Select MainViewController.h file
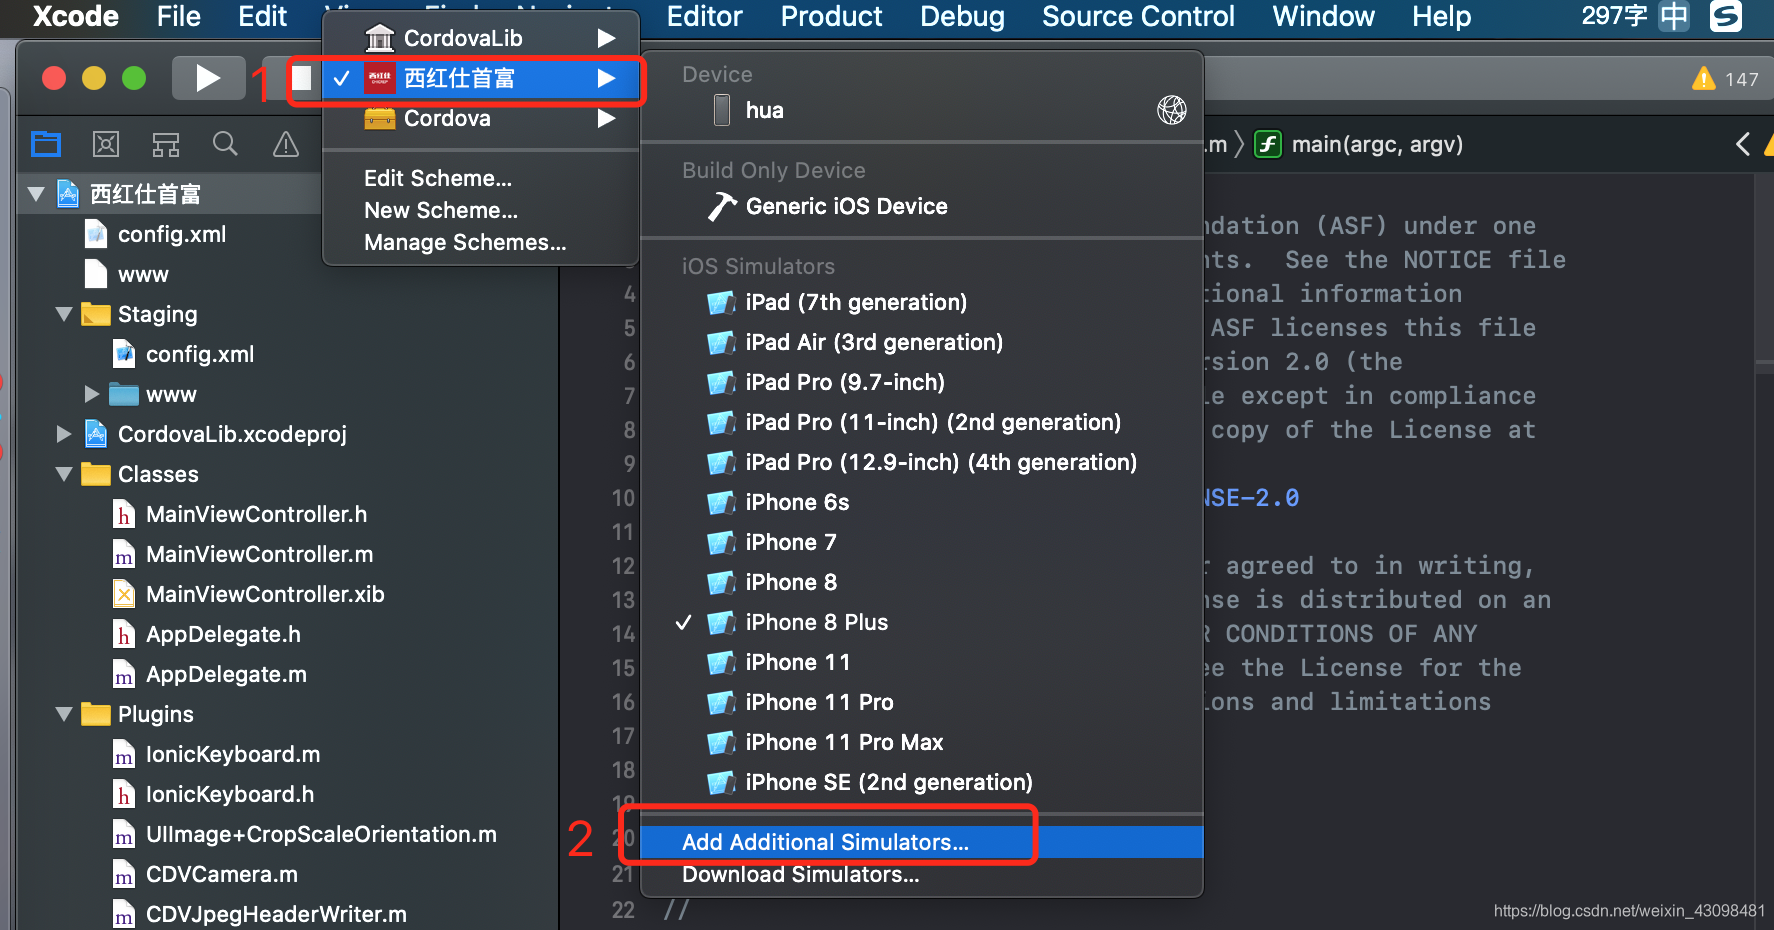Viewport: 1774px width, 930px height. (x=256, y=514)
